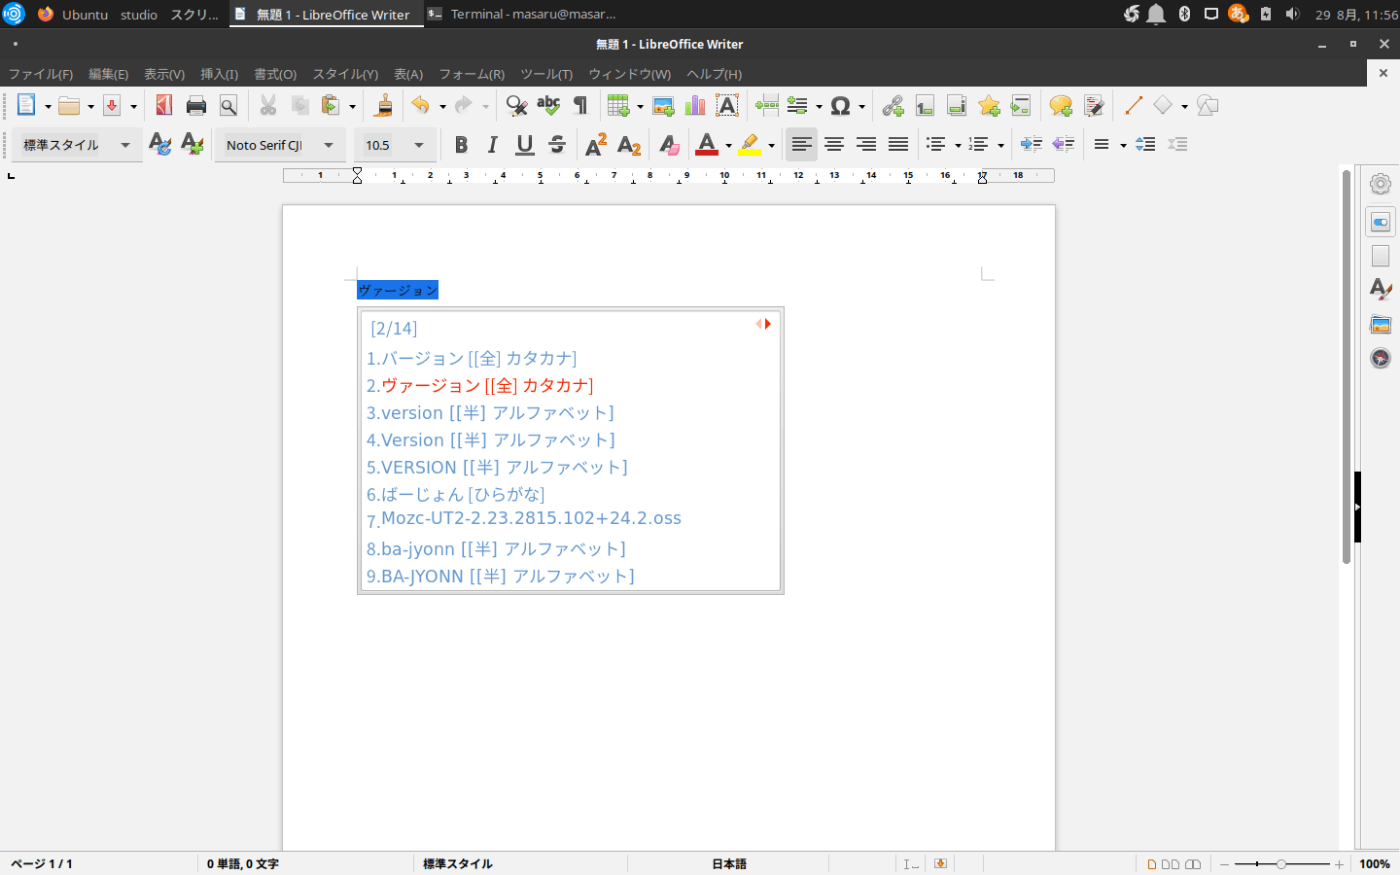Image resolution: width=1400 pixels, height=875 pixels.
Task: Open the 書式(O) menu
Action: tap(275, 74)
